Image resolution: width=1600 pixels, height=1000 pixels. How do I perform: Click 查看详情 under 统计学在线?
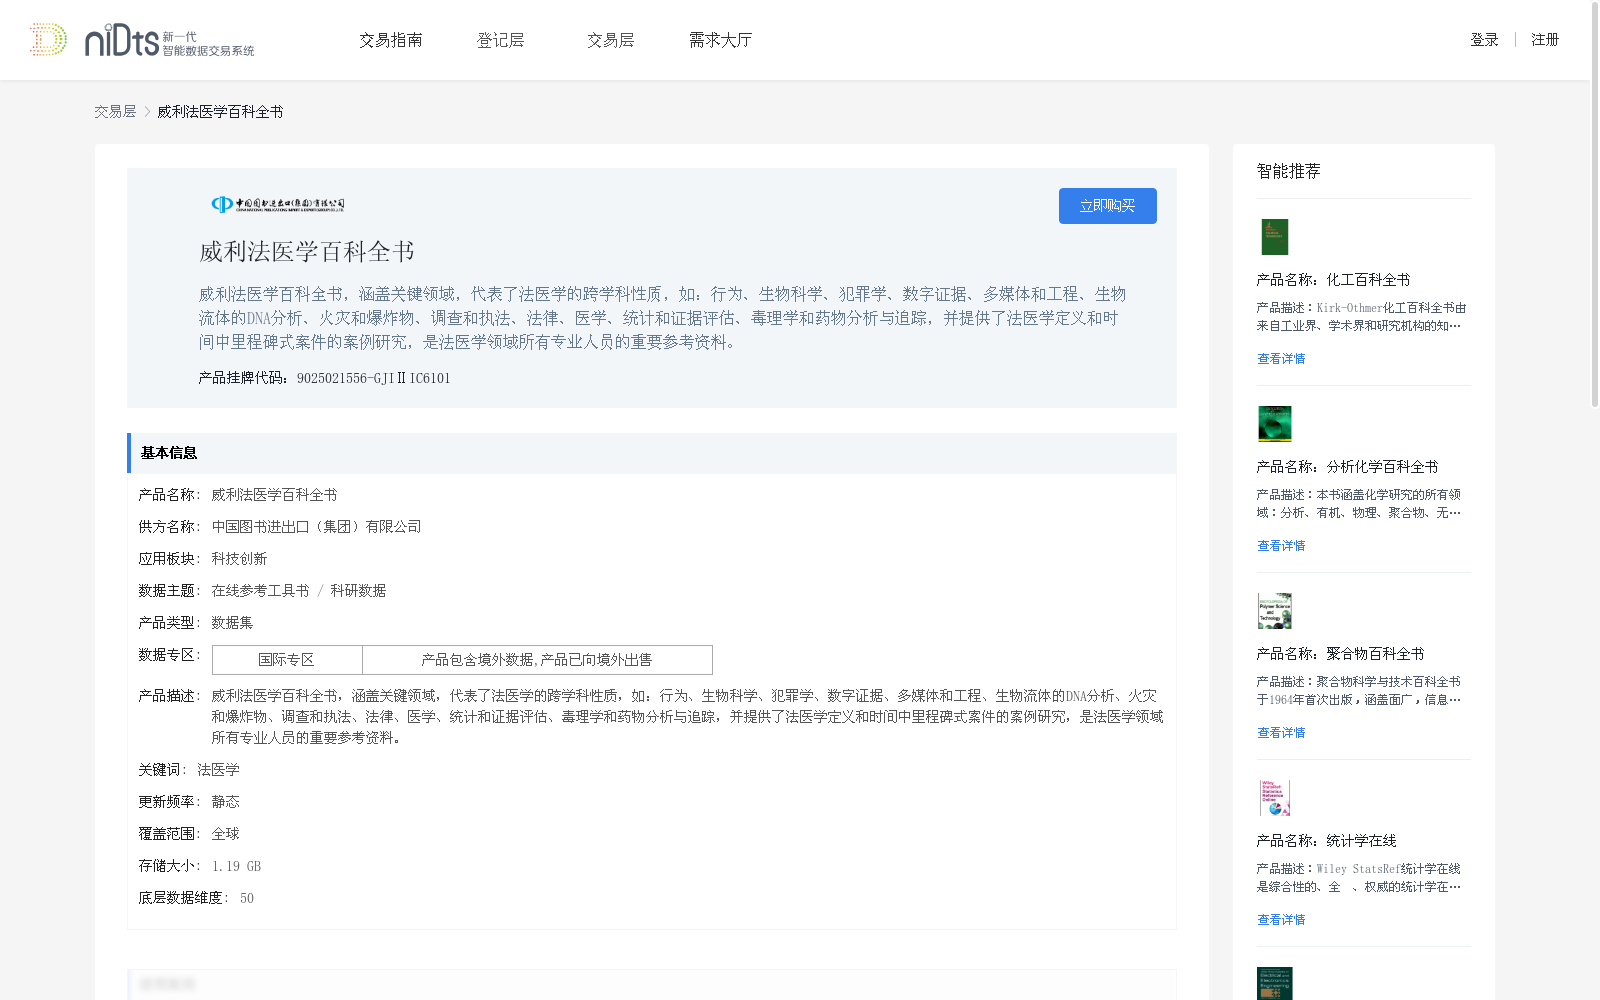1281,920
